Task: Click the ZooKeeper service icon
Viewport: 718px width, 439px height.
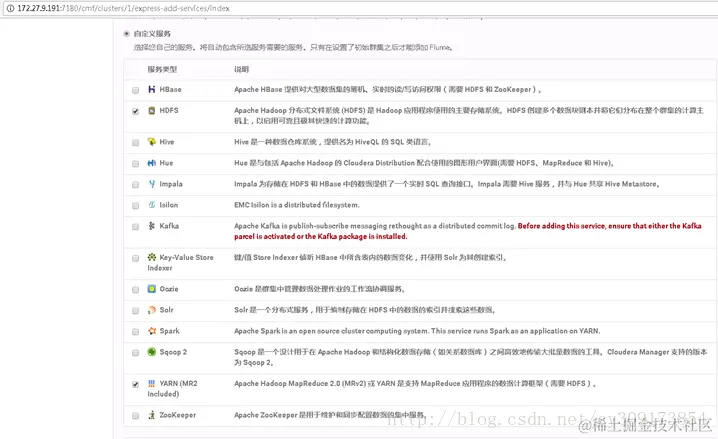Action: 152,415
